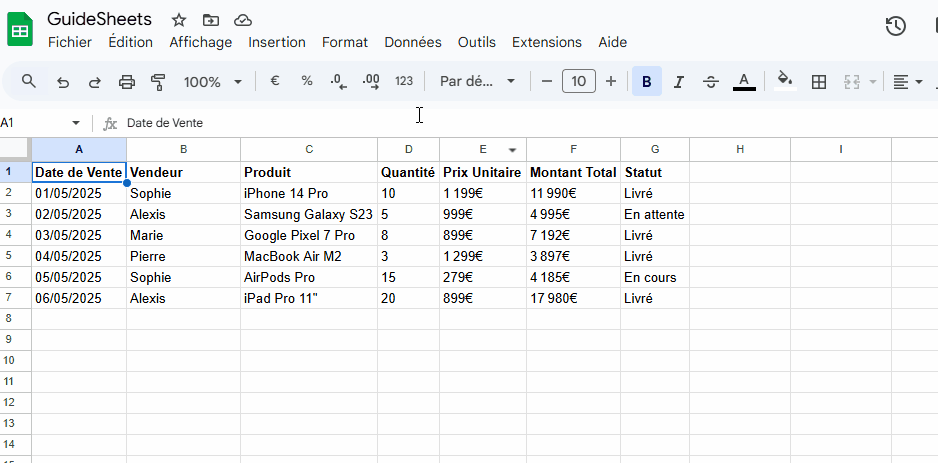
Task: Open column E dropdown arrow
Action: (x=513, y=150)
